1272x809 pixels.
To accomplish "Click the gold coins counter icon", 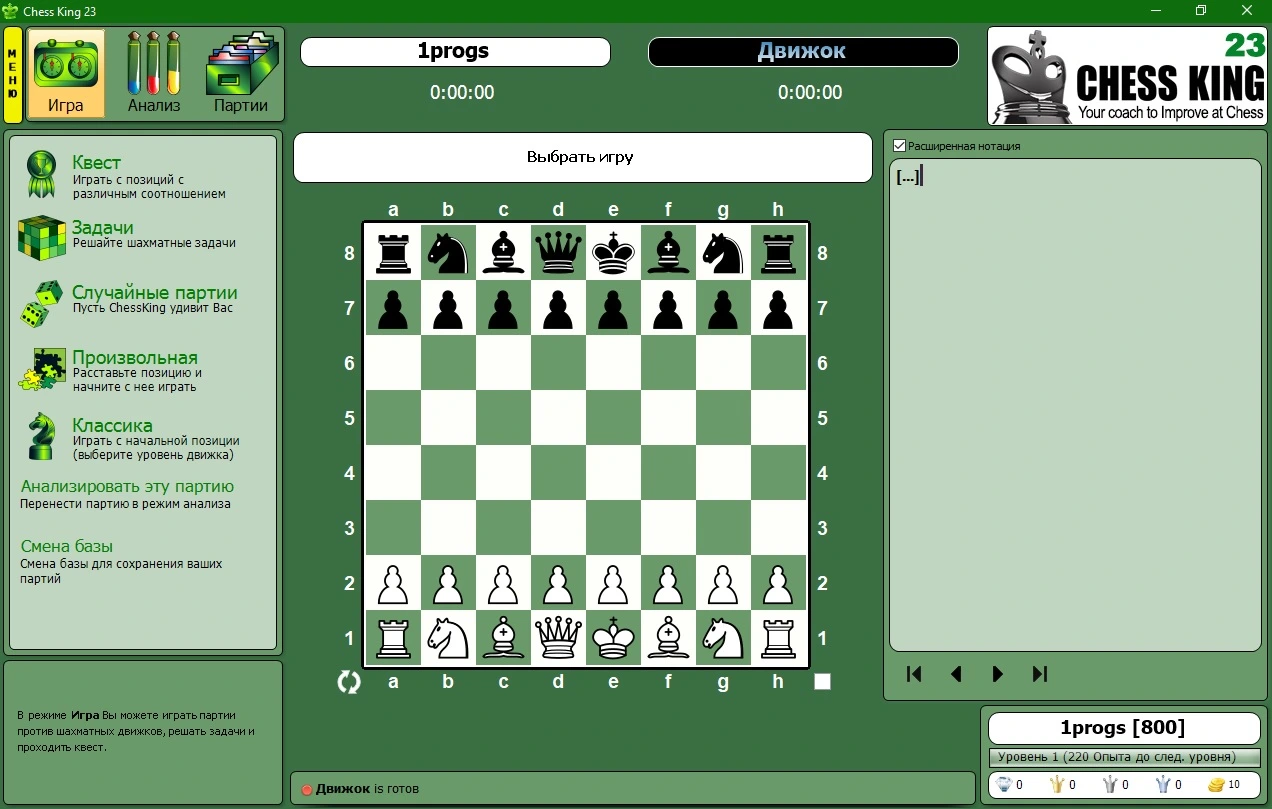I will (x=1216, y=785).
